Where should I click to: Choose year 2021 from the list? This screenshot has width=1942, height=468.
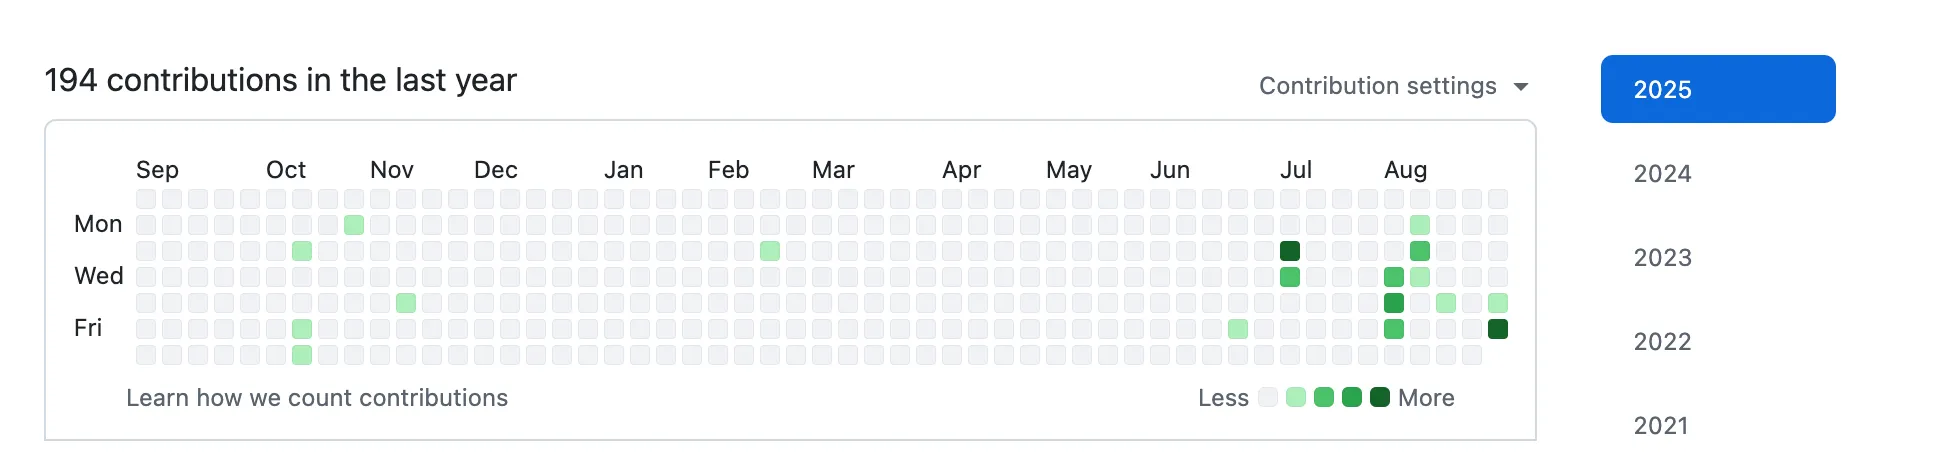pyautogui.click(x=1661, y=426)
